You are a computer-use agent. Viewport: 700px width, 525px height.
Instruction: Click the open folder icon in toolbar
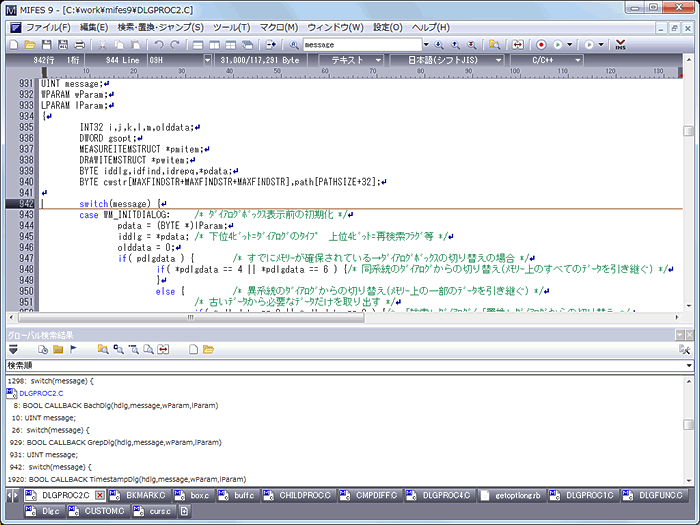click(30, 45)
